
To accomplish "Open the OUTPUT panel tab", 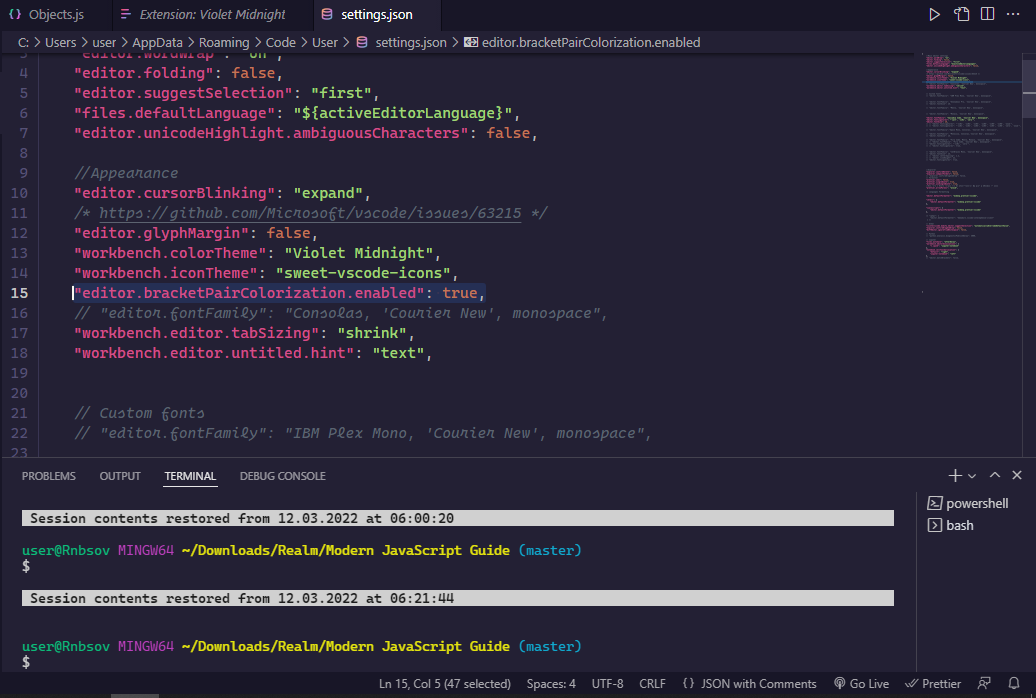I will [120, 476].
